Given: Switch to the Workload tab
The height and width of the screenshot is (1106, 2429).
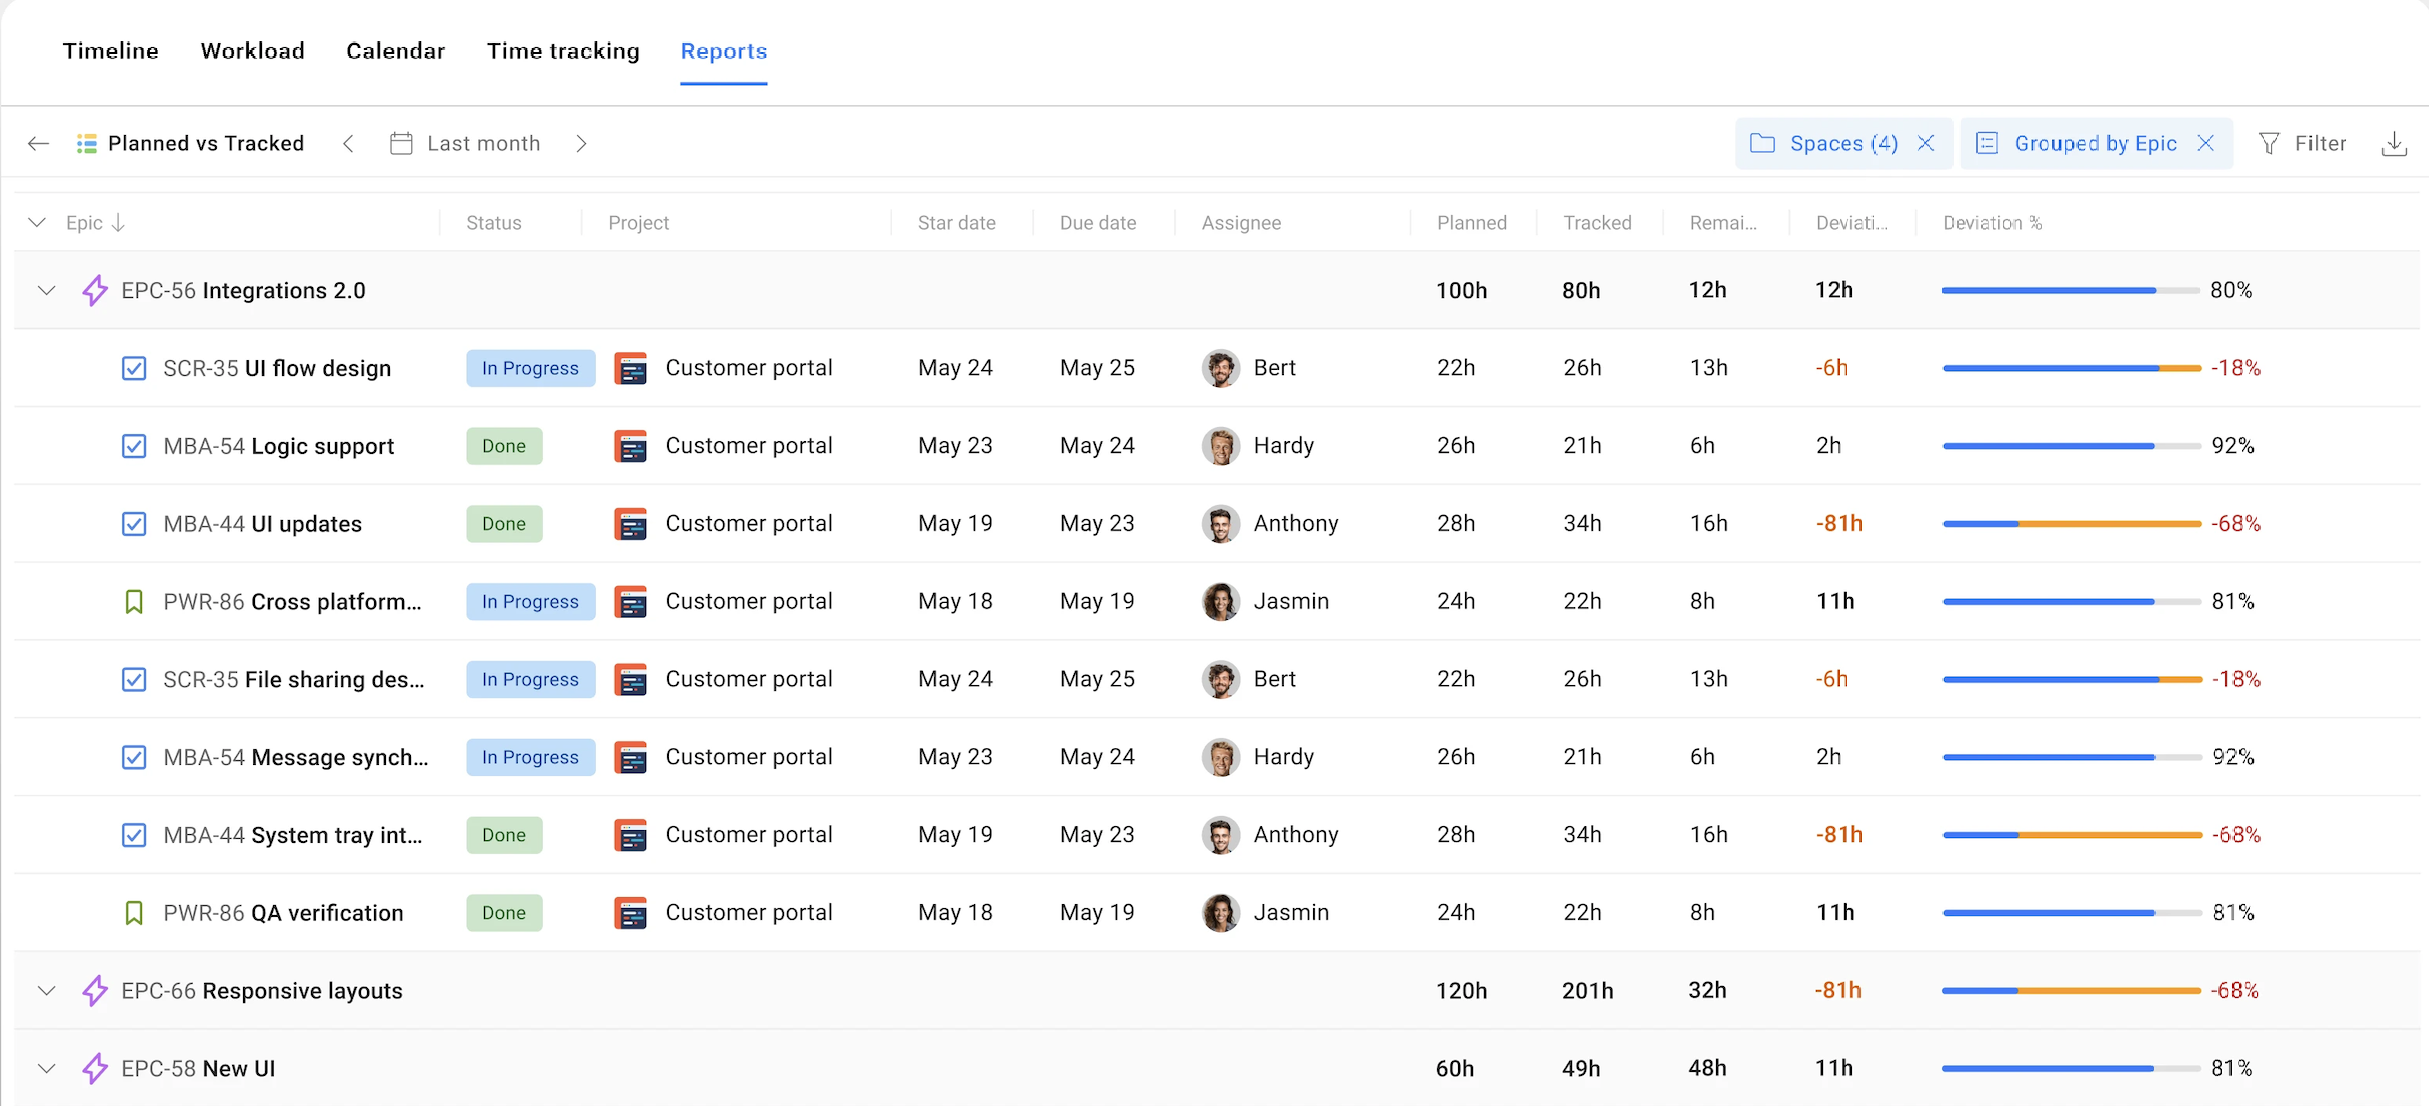Looking at the screenshot, I should point(252,51).
